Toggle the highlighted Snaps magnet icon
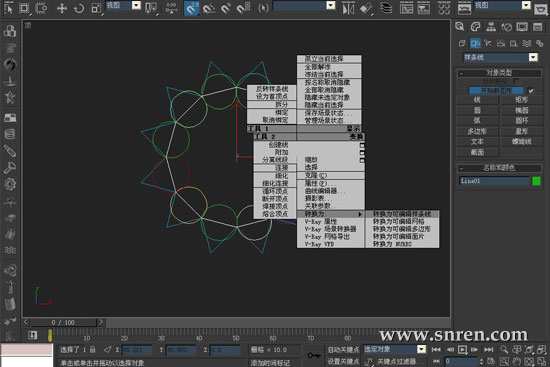The image size is (550, 367). point(192,8)
